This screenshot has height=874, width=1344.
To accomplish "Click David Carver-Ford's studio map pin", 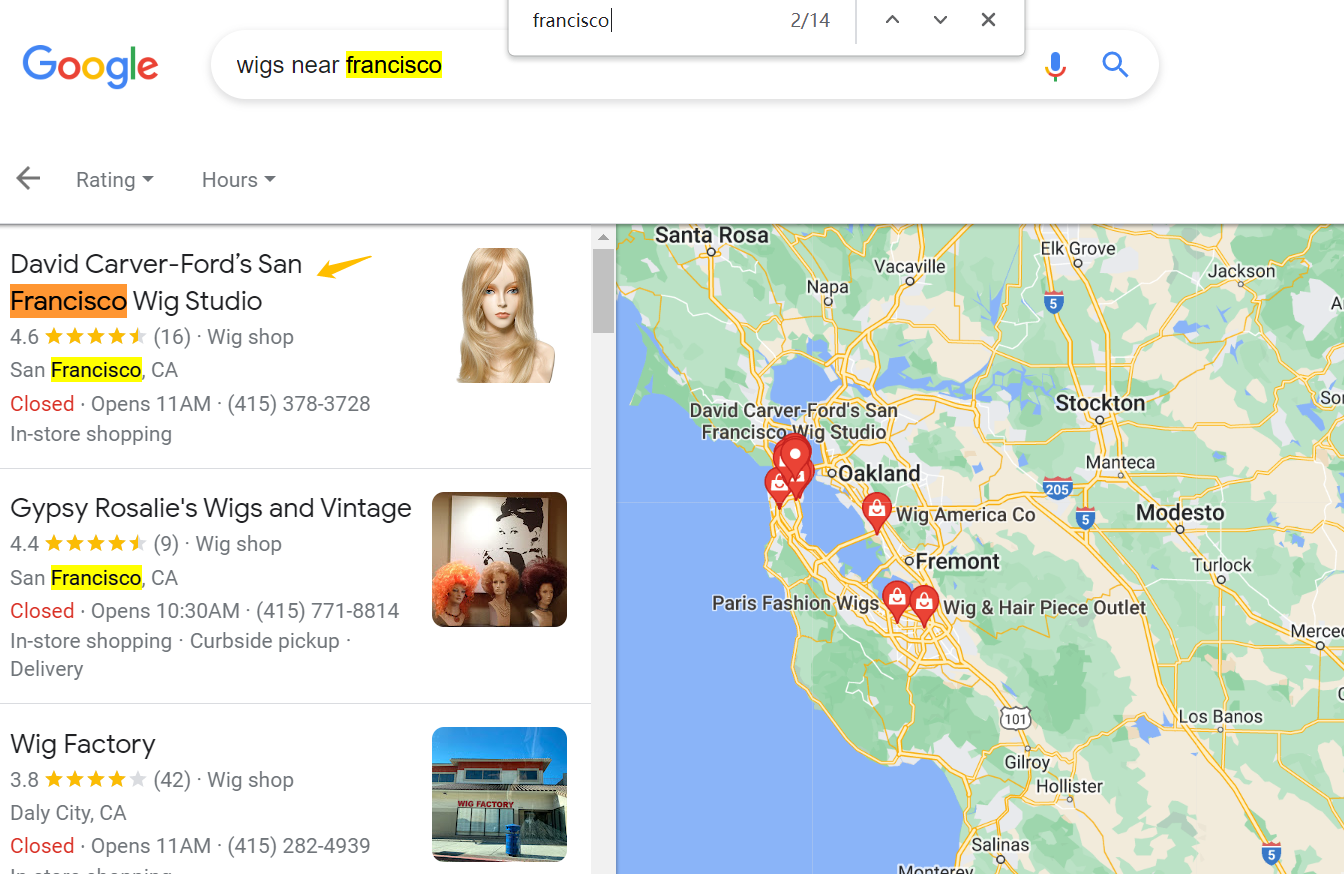I will 795,458.
